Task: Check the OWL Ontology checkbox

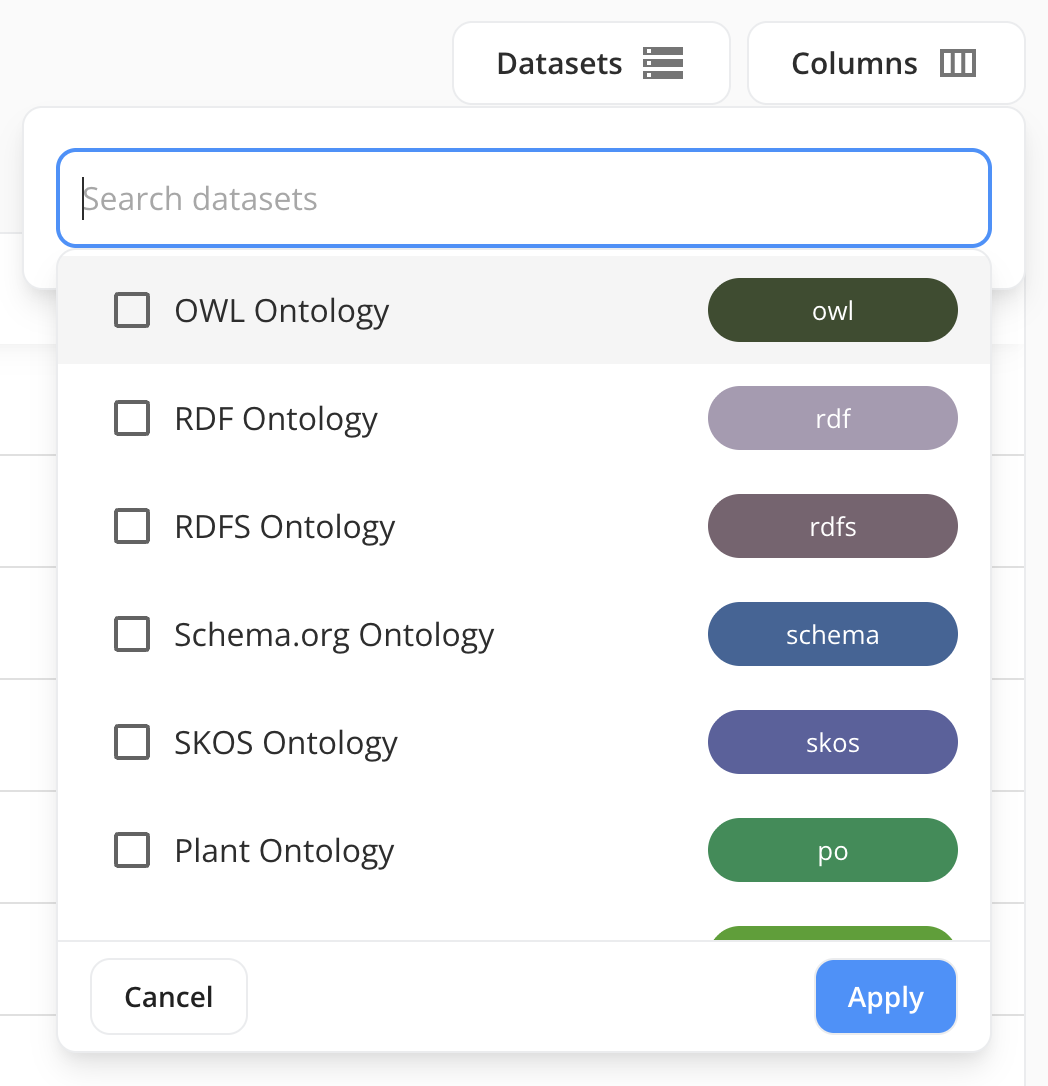Action: click(x=132, y=310)
